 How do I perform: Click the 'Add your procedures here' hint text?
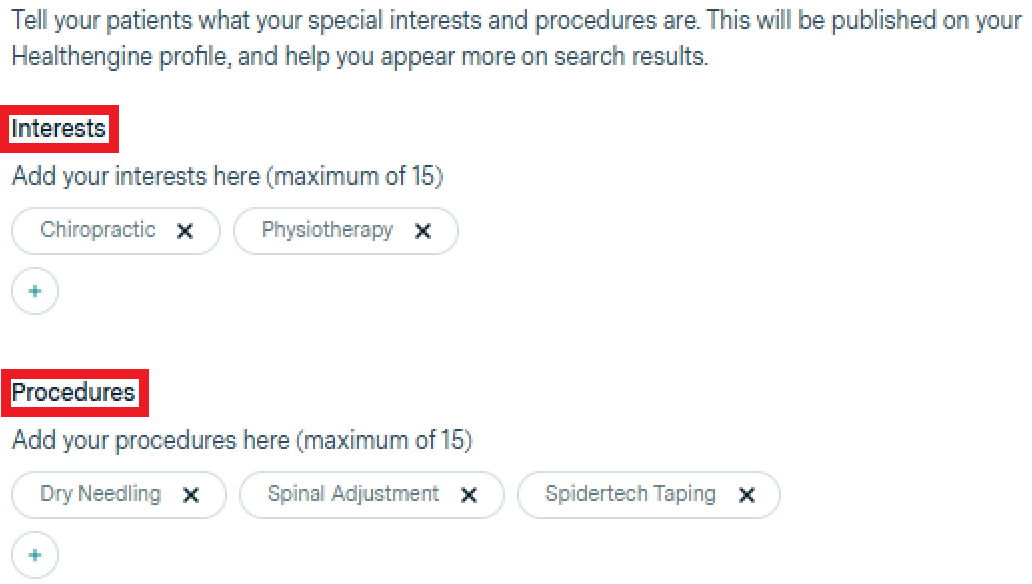[x=150, y=440]
